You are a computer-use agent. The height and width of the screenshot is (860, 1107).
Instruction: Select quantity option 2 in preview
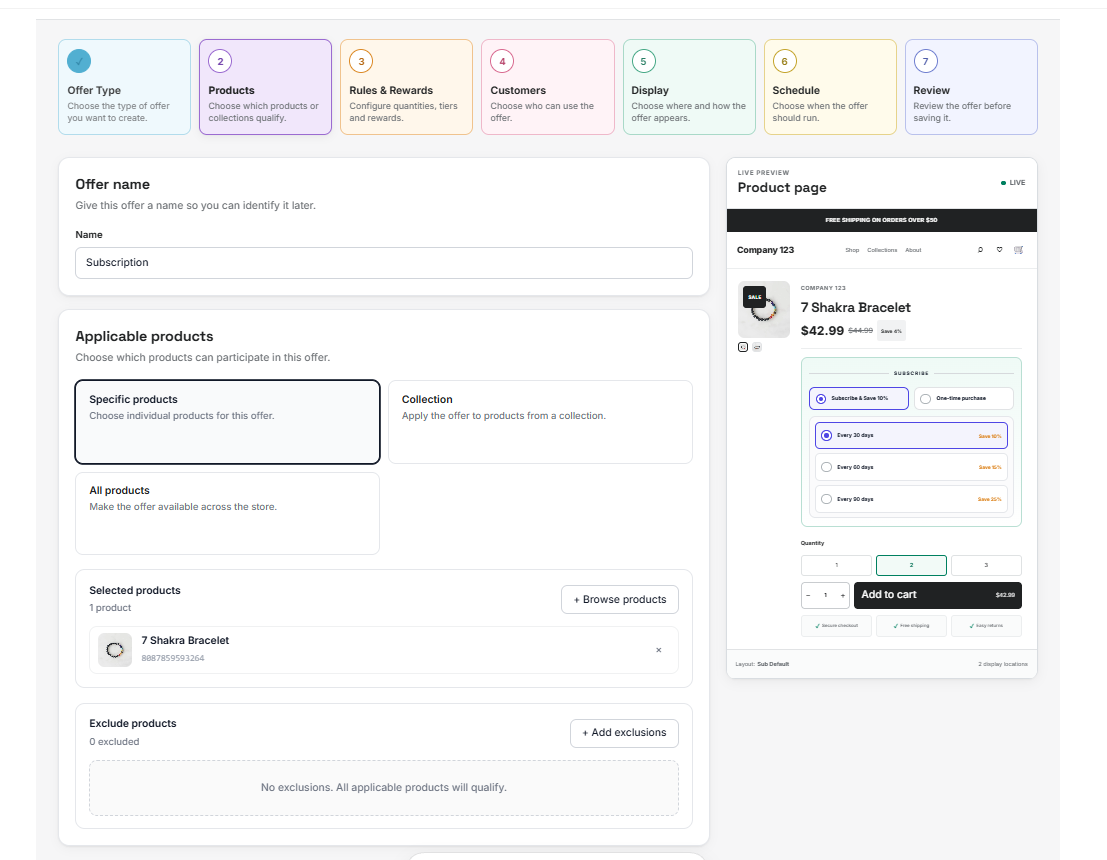click(x=911, y=565)
